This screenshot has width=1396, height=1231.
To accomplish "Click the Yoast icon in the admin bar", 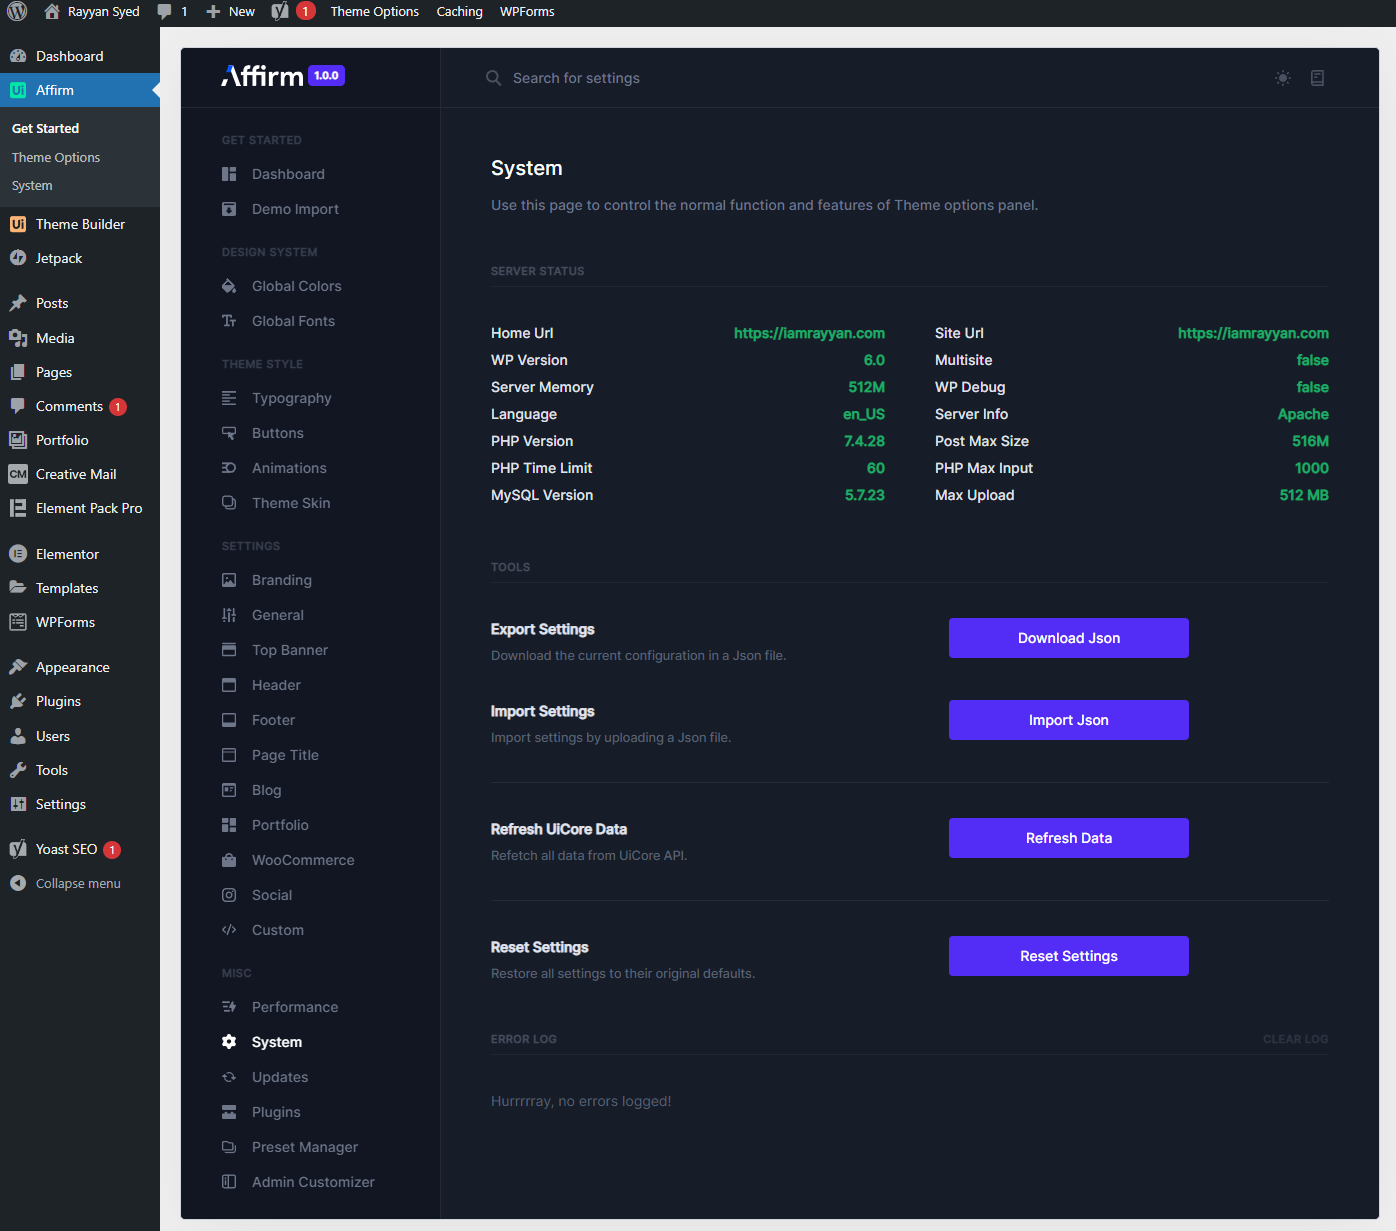I will [280, 12].
